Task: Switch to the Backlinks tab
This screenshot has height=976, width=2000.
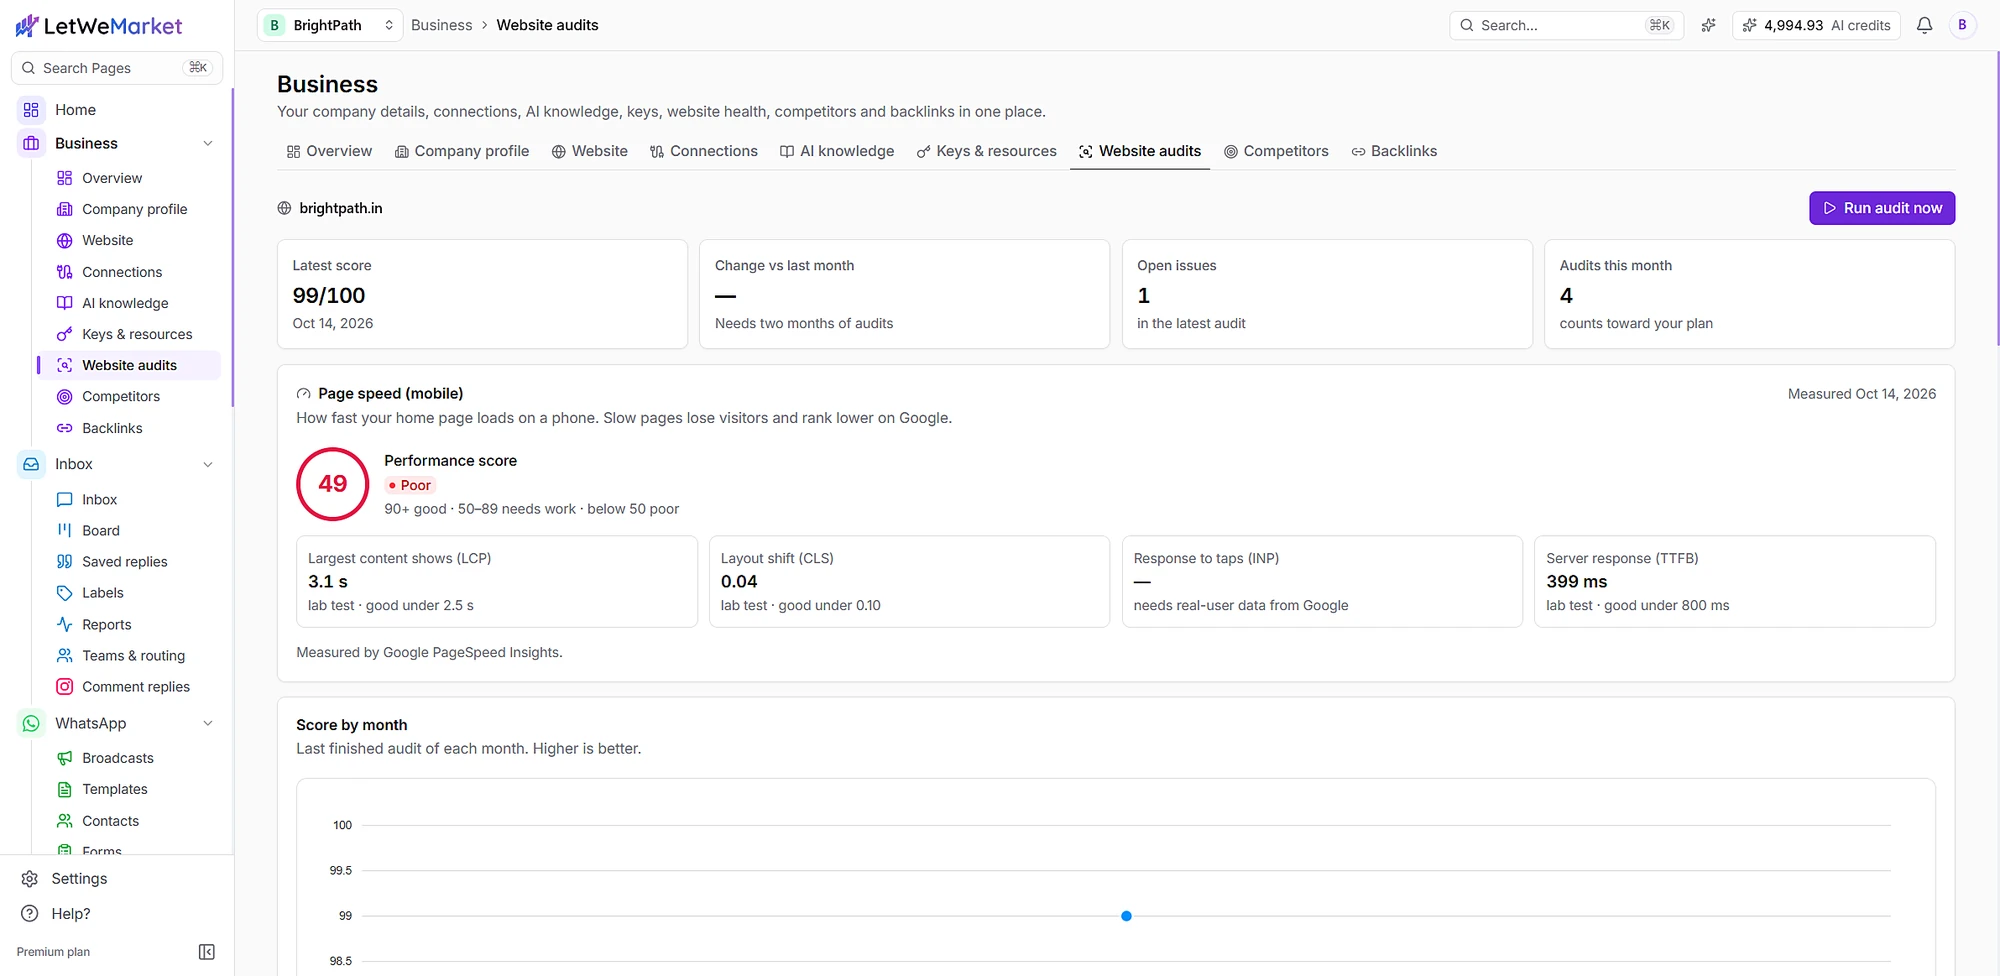Action: point(1394,151)
